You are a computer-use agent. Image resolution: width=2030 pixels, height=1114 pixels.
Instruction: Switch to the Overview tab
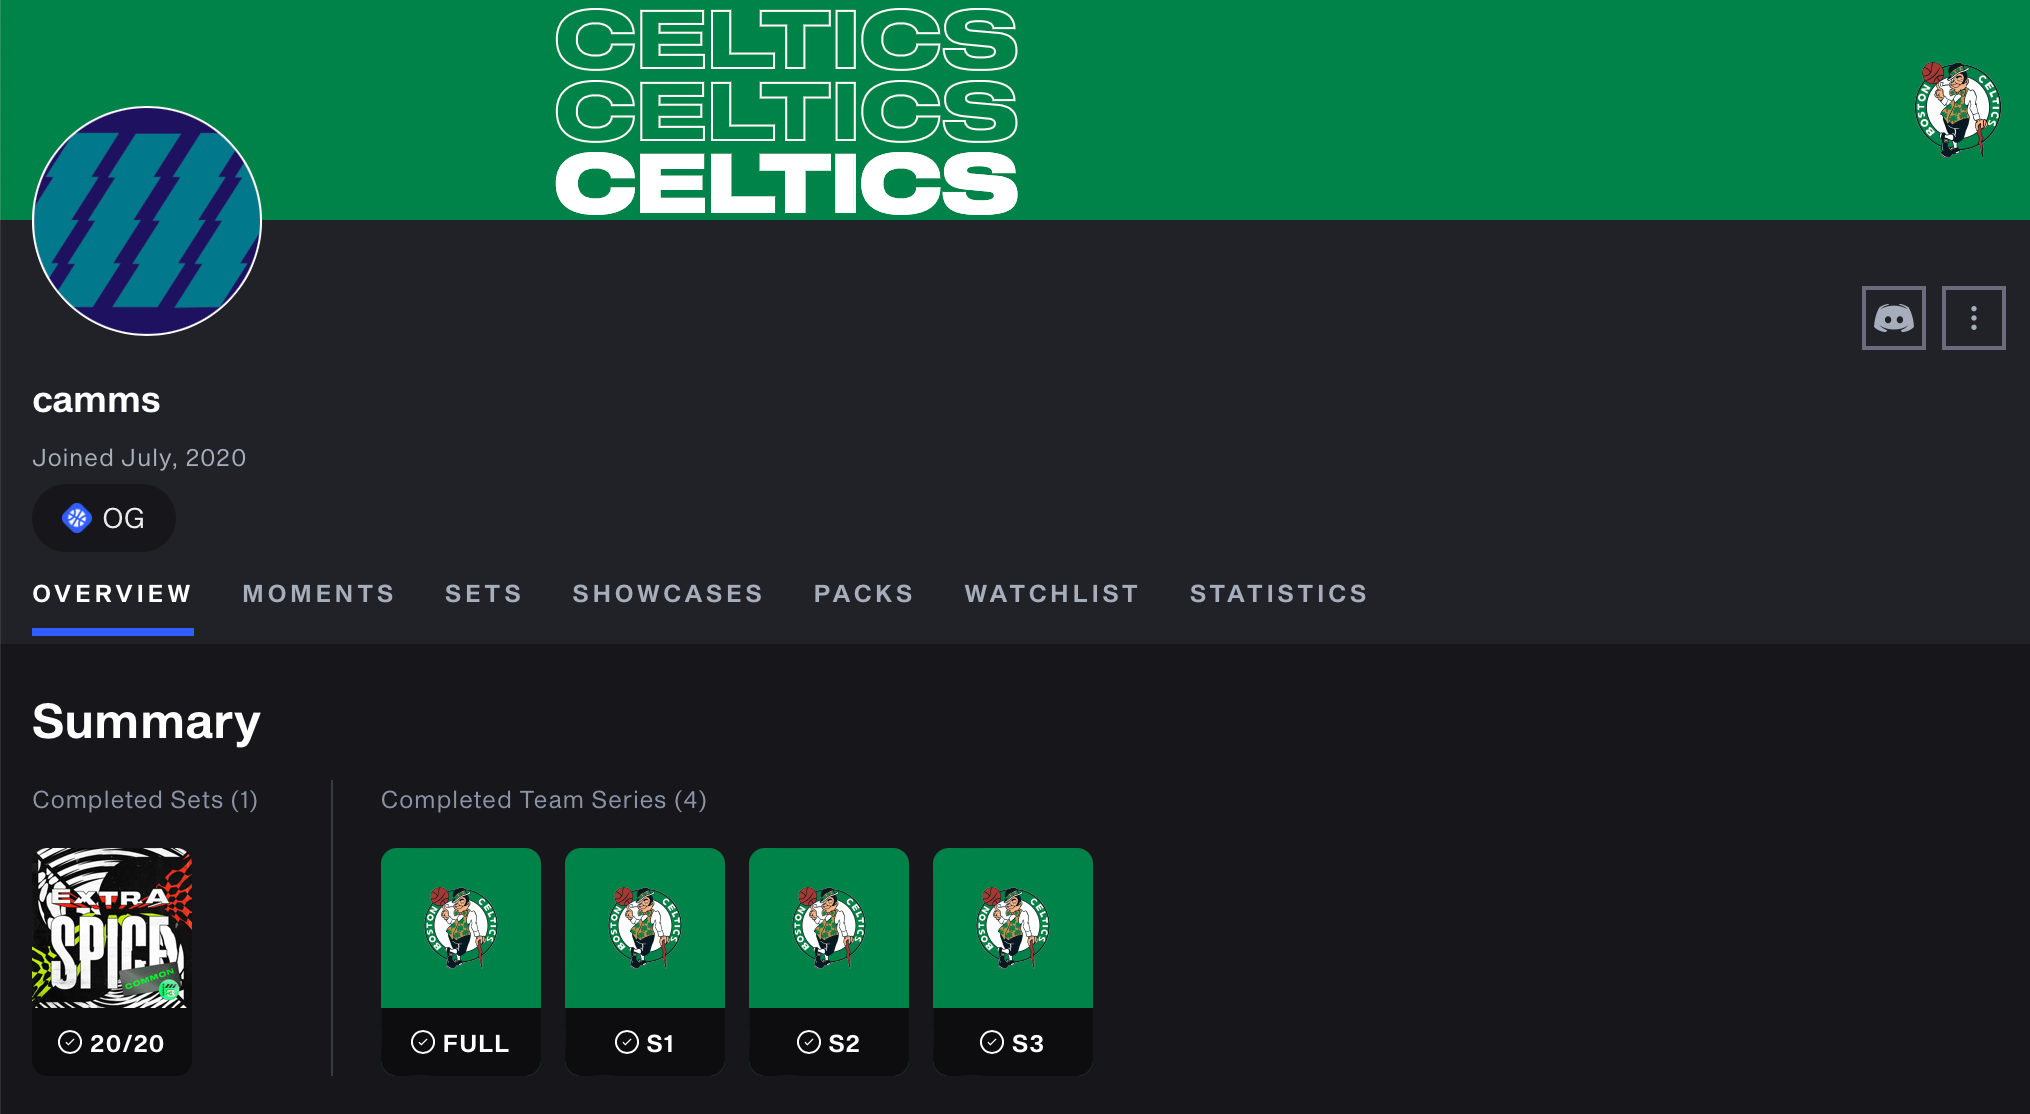coord(112,594)
